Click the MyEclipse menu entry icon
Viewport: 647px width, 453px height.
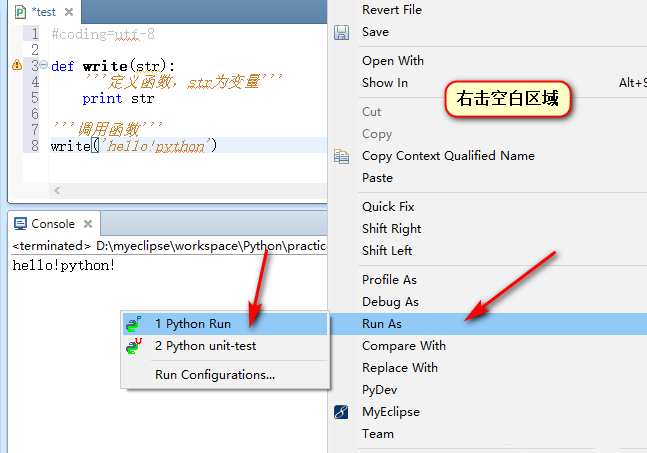341,412
